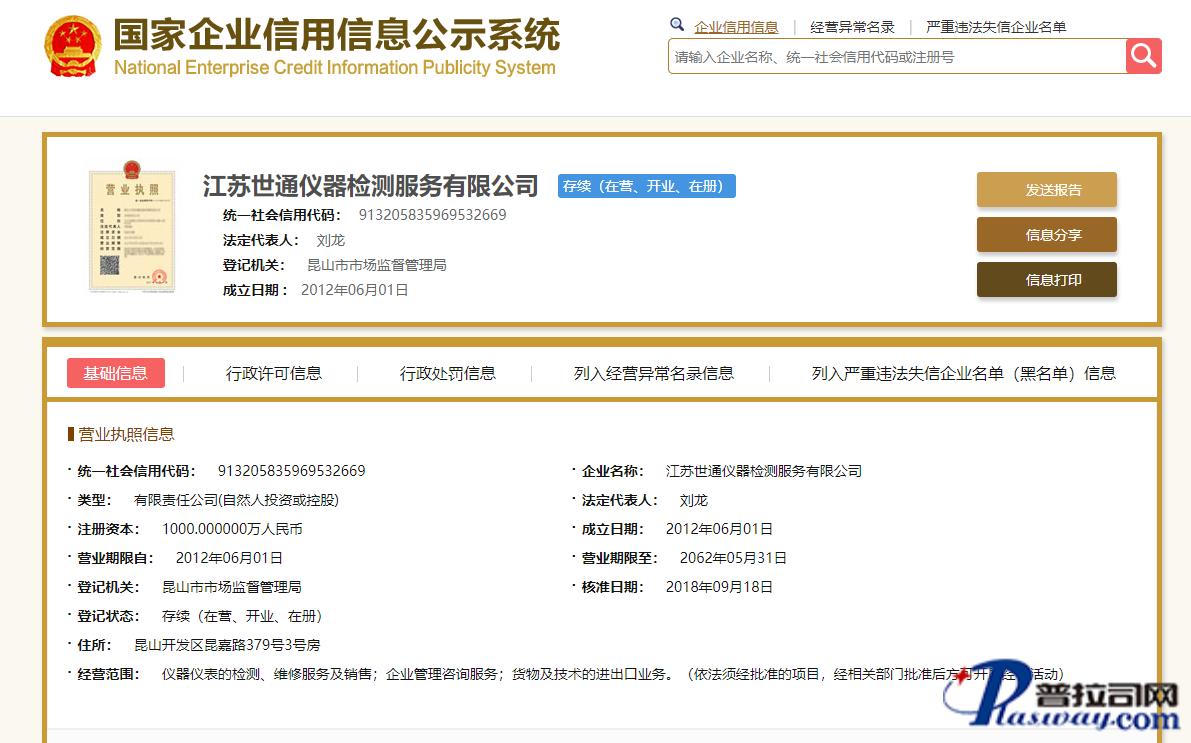Screen dimensions: 1191x743
Task: Select the 经营异常名录 search category
Action: tap(852, 27)
